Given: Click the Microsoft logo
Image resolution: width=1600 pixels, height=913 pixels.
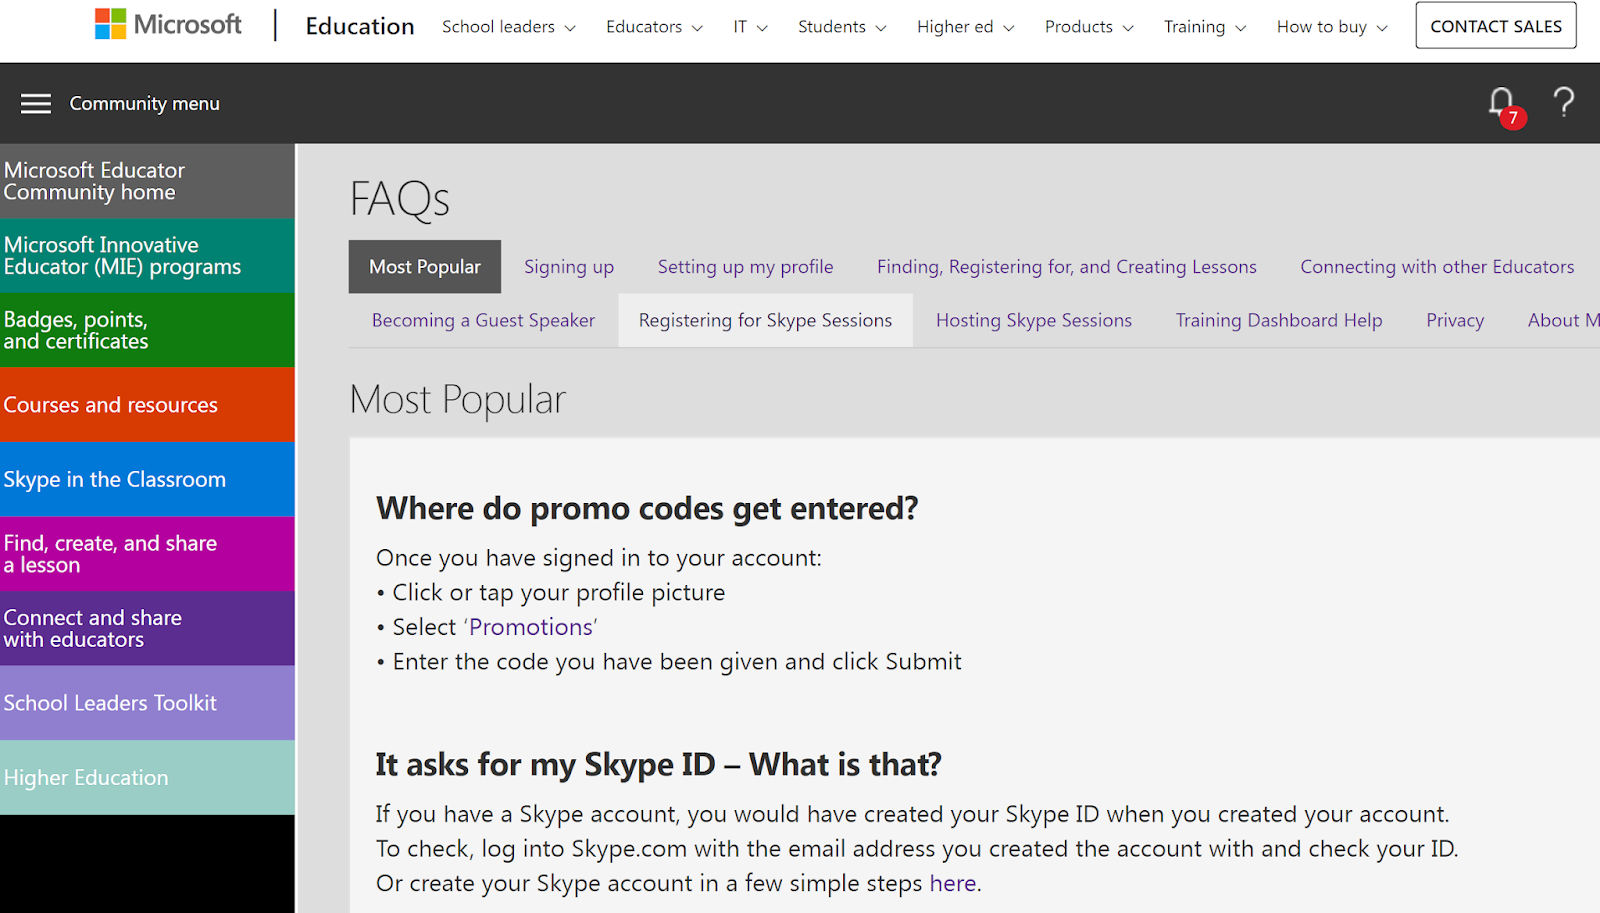Looking at the screenshot, I should tap(168, 25).
